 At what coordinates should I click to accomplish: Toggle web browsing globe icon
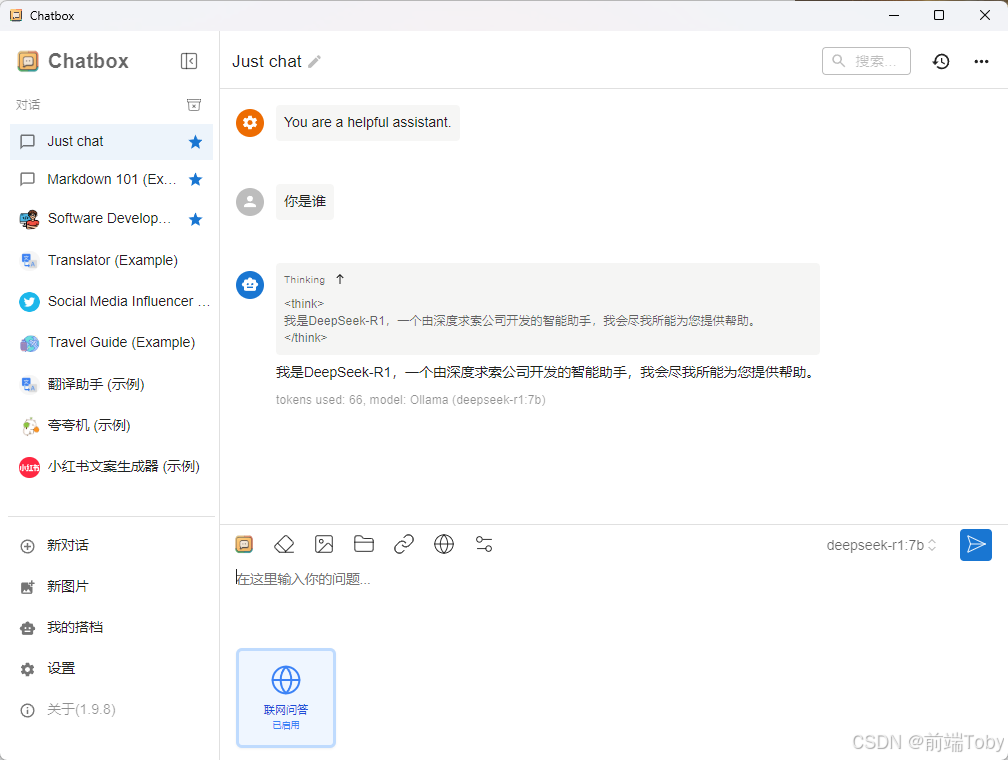pyautogui.click(x=444, y=544)
